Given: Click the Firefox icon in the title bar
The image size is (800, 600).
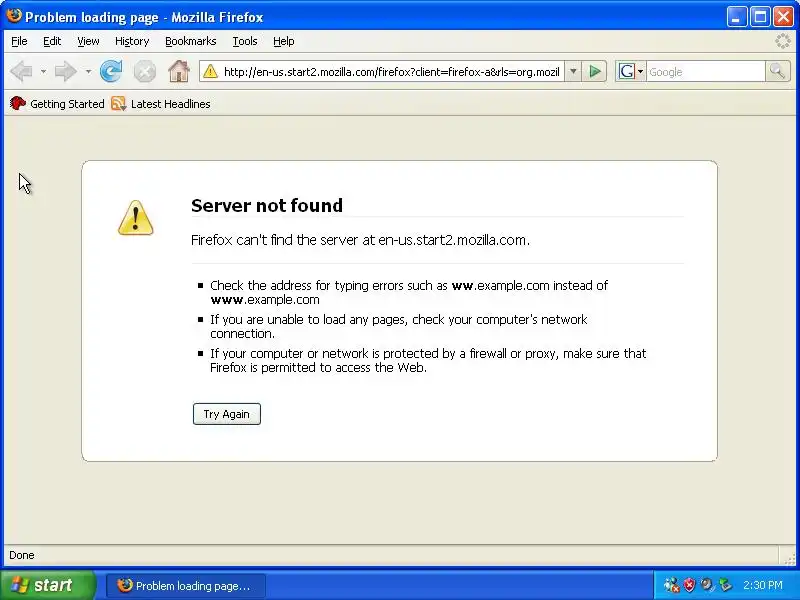Looking at the screenshot, I should click(14, 16).
